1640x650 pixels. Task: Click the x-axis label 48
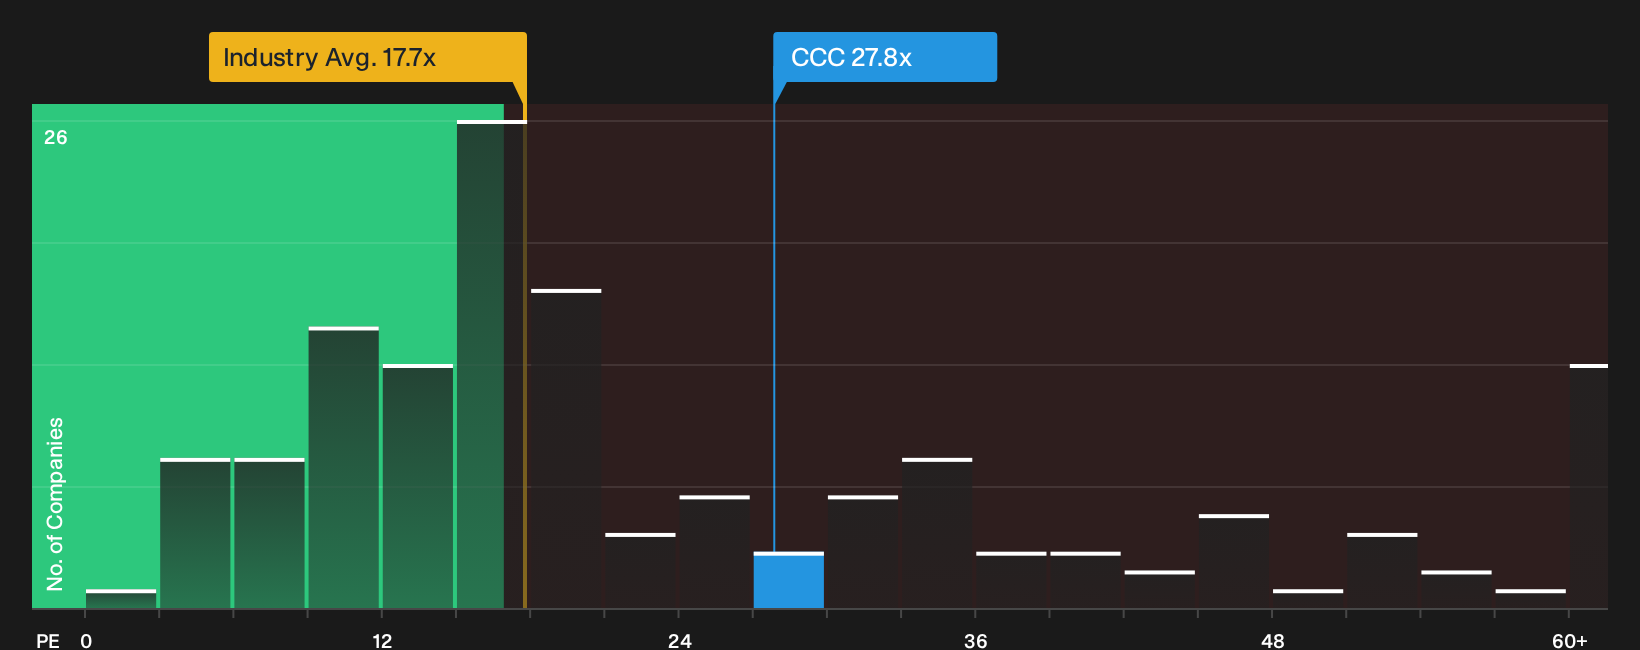click(x=1272, y=640)
